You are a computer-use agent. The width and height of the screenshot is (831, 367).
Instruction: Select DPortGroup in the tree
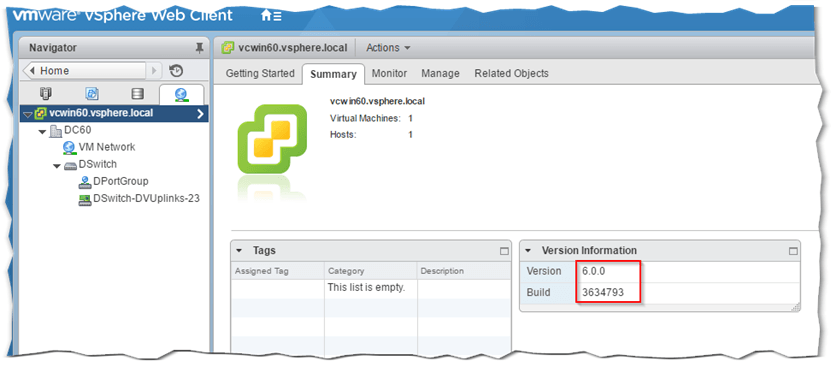pyautogui.click(x=121, y=181)
